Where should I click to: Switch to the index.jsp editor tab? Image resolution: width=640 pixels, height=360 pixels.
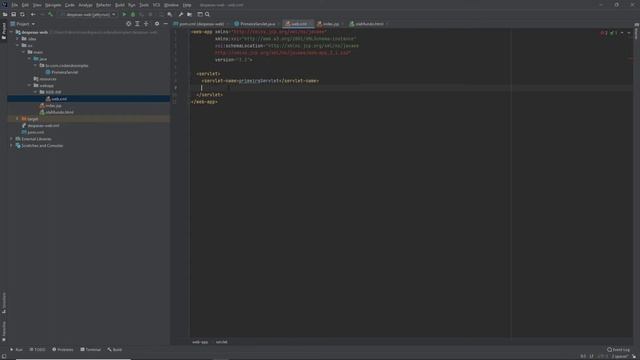330,24
